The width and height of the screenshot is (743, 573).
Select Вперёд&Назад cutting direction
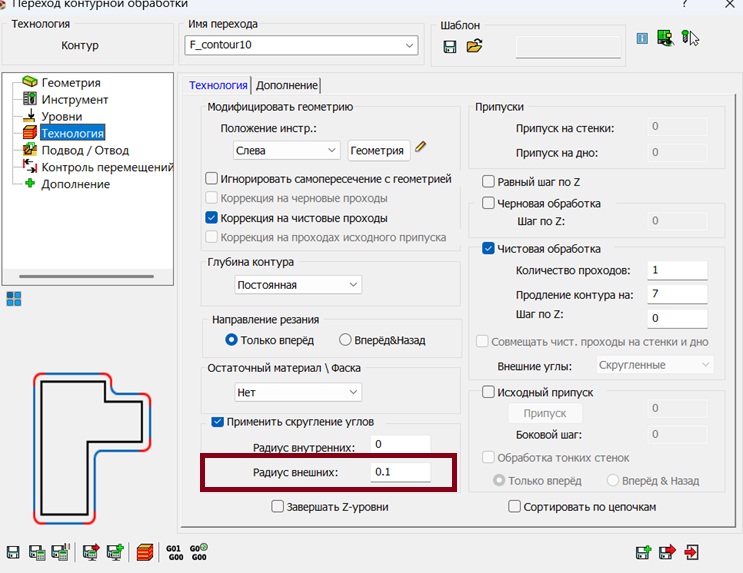click(345, 340)
